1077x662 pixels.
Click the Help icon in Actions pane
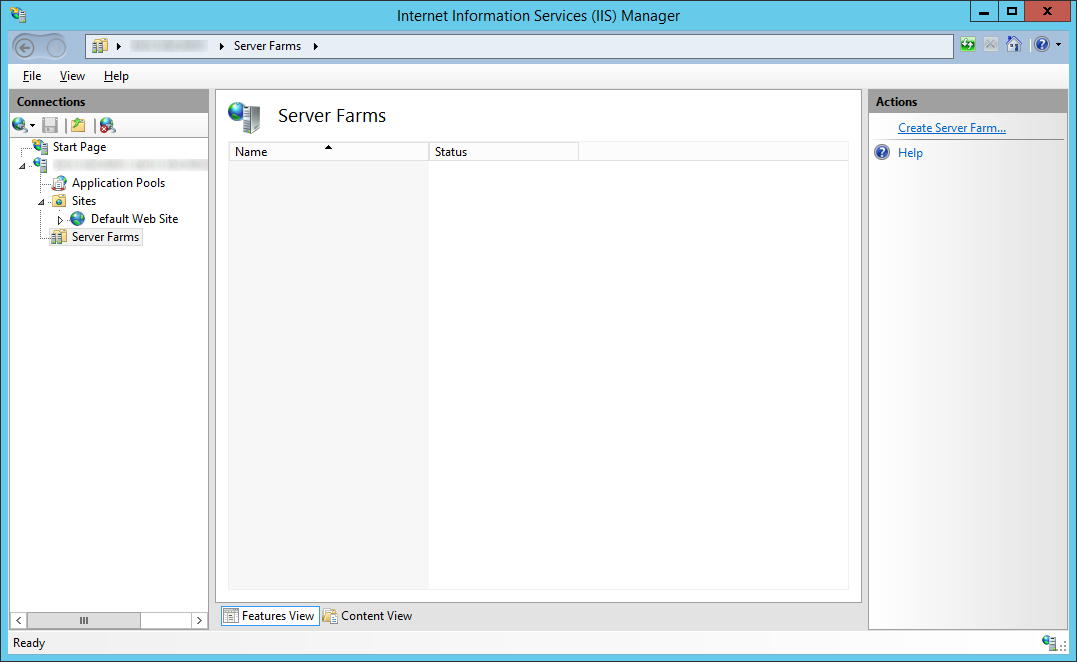[x=882, y=152]
